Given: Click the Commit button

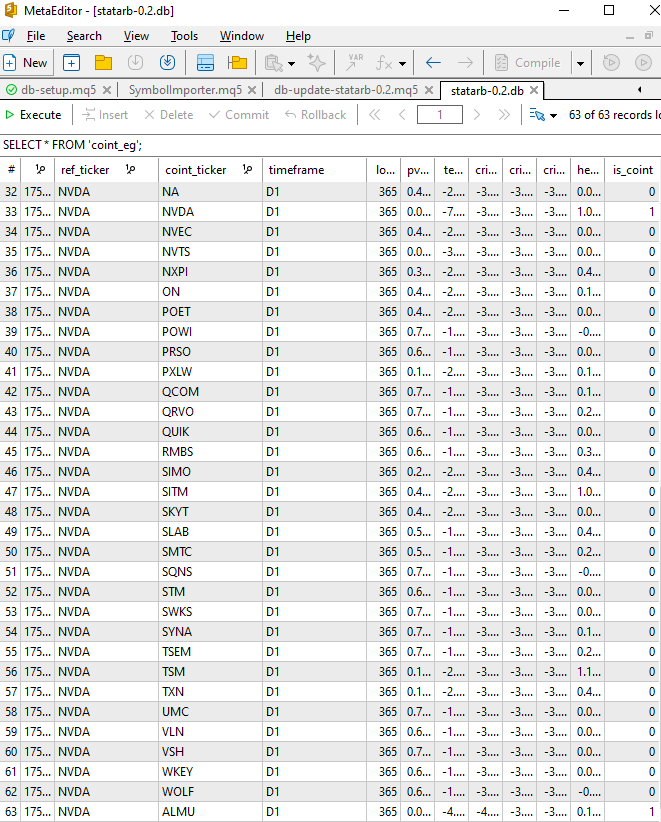Looking at the screenshot, I should point(239,115).
